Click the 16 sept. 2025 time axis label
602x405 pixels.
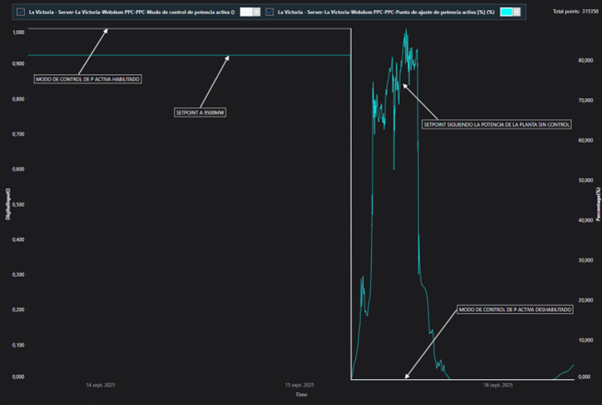point(500,384)
